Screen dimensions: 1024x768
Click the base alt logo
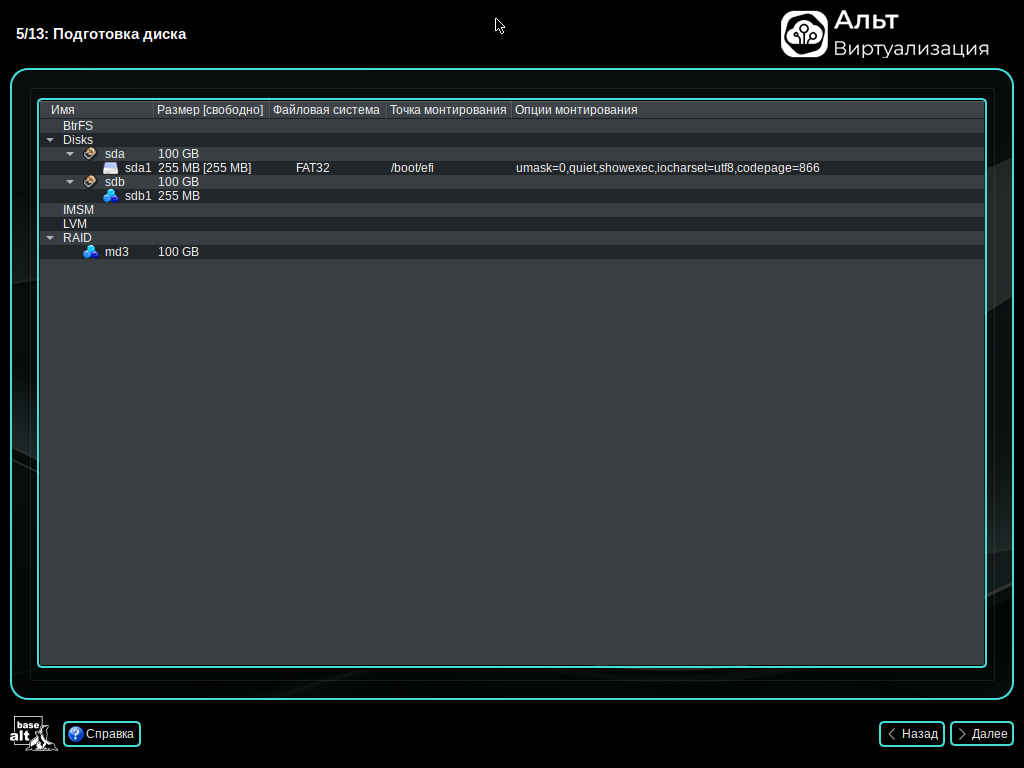[33, 734]
